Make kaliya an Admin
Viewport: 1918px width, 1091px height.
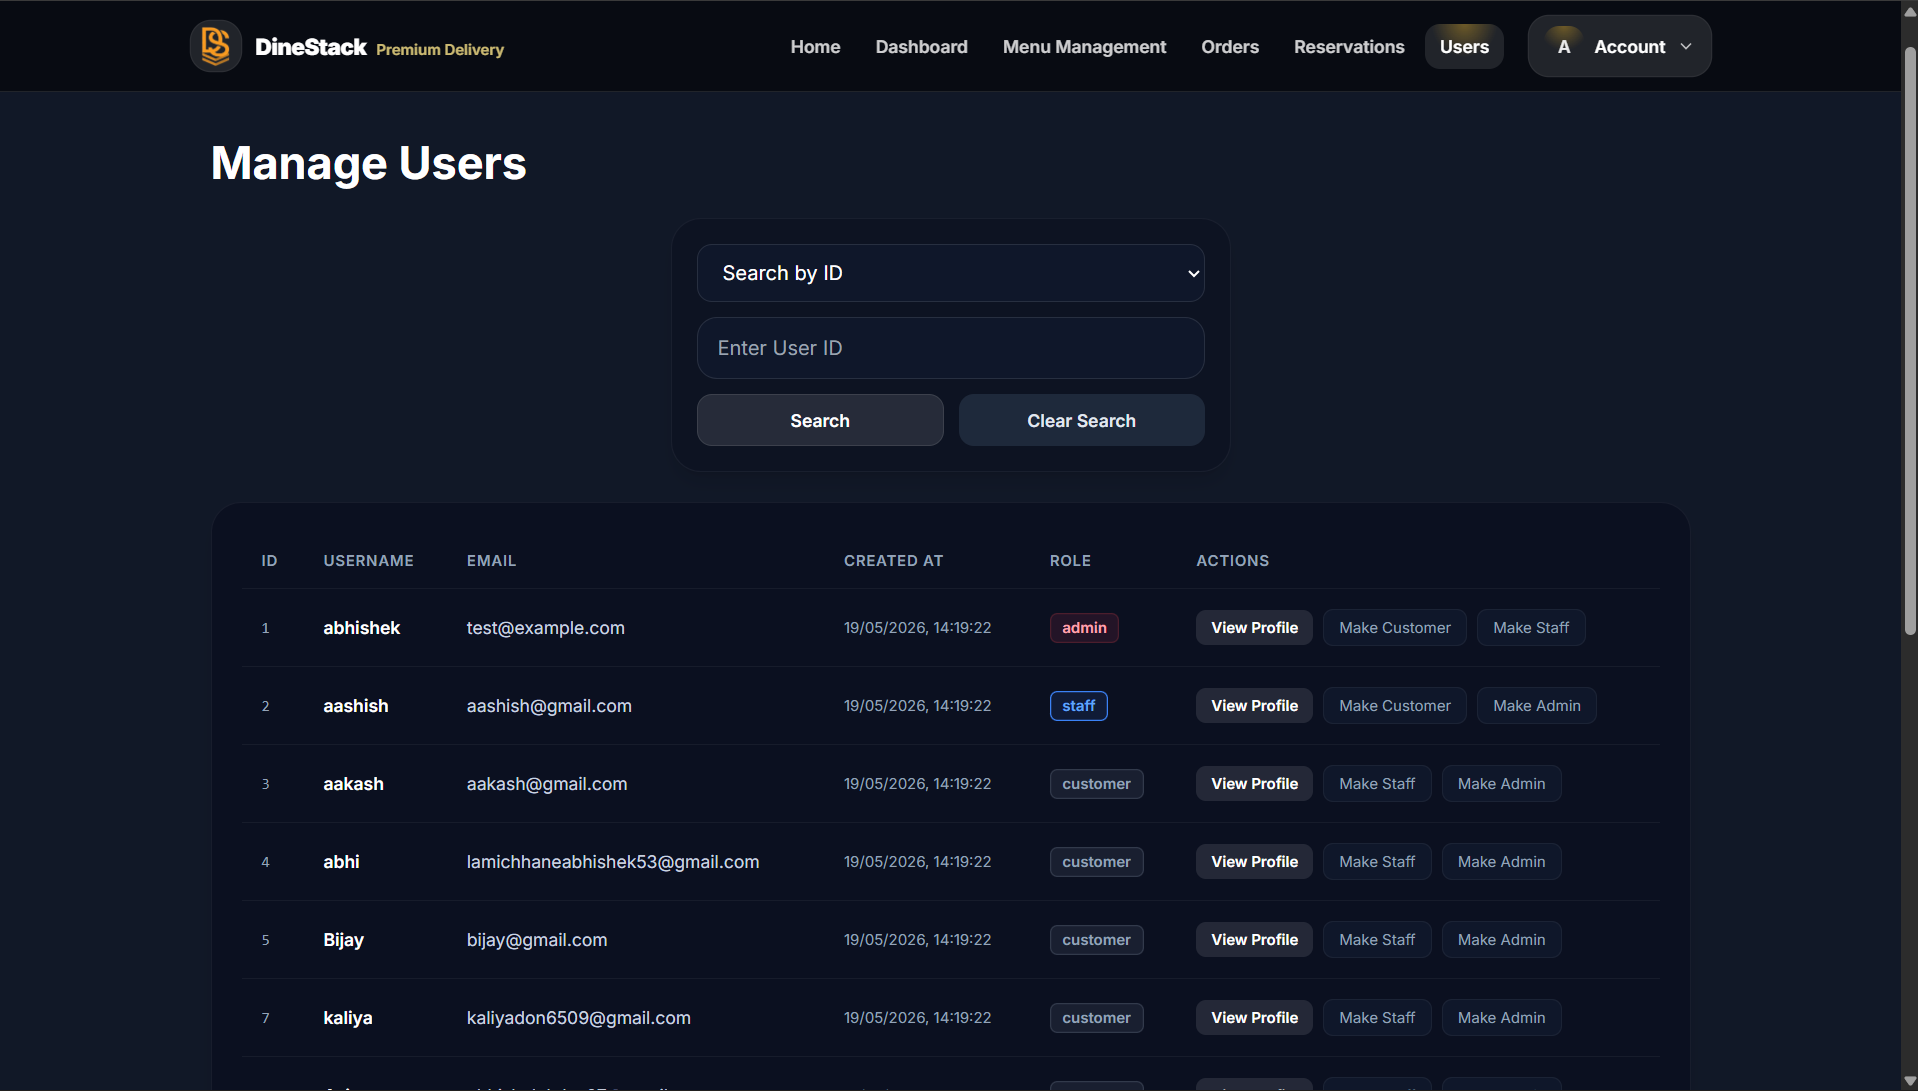coord(1501,1018)
